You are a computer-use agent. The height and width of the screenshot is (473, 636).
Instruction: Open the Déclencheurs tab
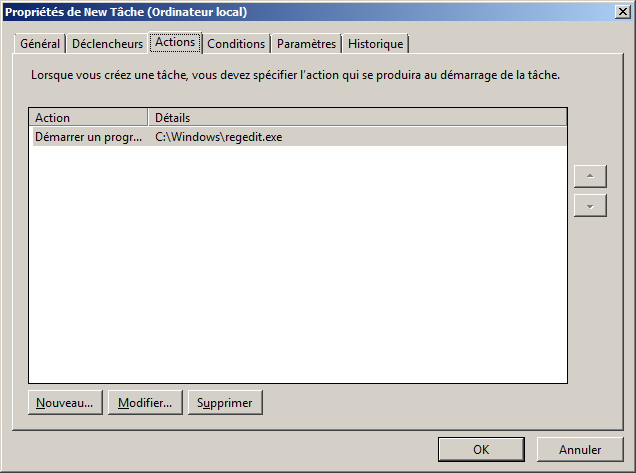click(107, 44)
